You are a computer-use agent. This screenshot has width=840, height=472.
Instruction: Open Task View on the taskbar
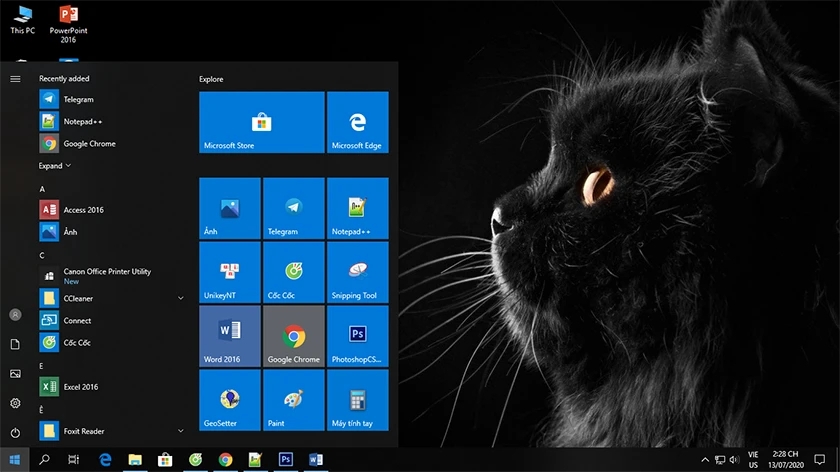(73, 459)
